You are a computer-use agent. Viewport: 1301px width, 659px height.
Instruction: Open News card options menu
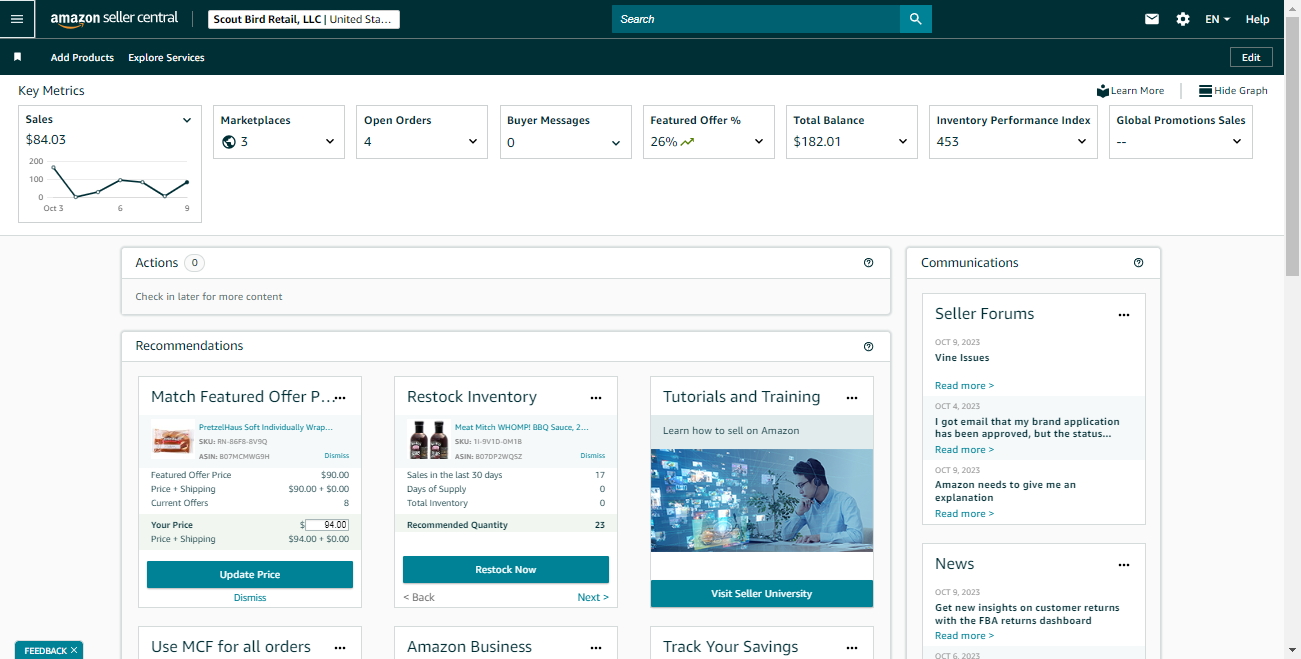tap(1124, 565)
